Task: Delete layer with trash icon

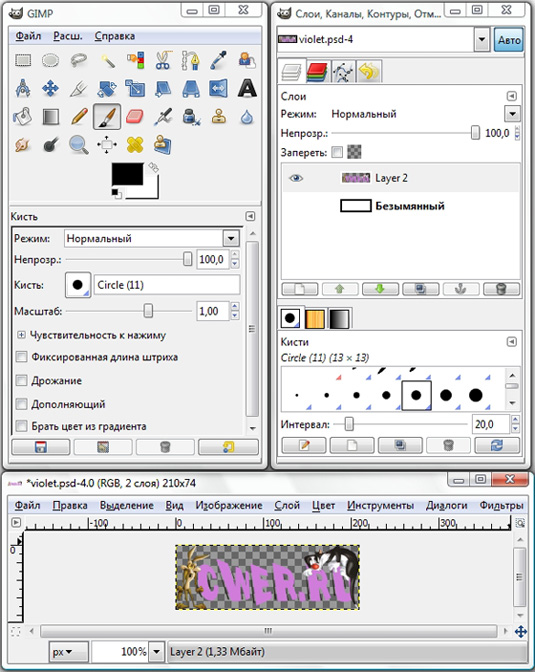Action: [x=501, y=289]
